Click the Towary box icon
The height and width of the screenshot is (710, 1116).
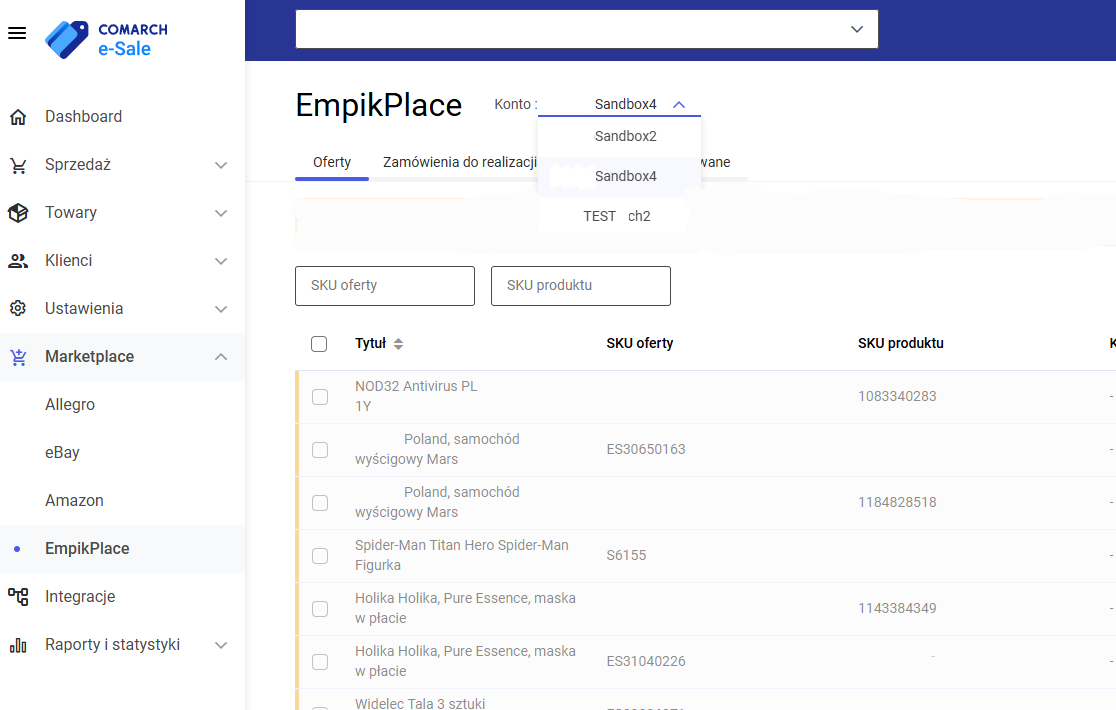tap(18, 213)
